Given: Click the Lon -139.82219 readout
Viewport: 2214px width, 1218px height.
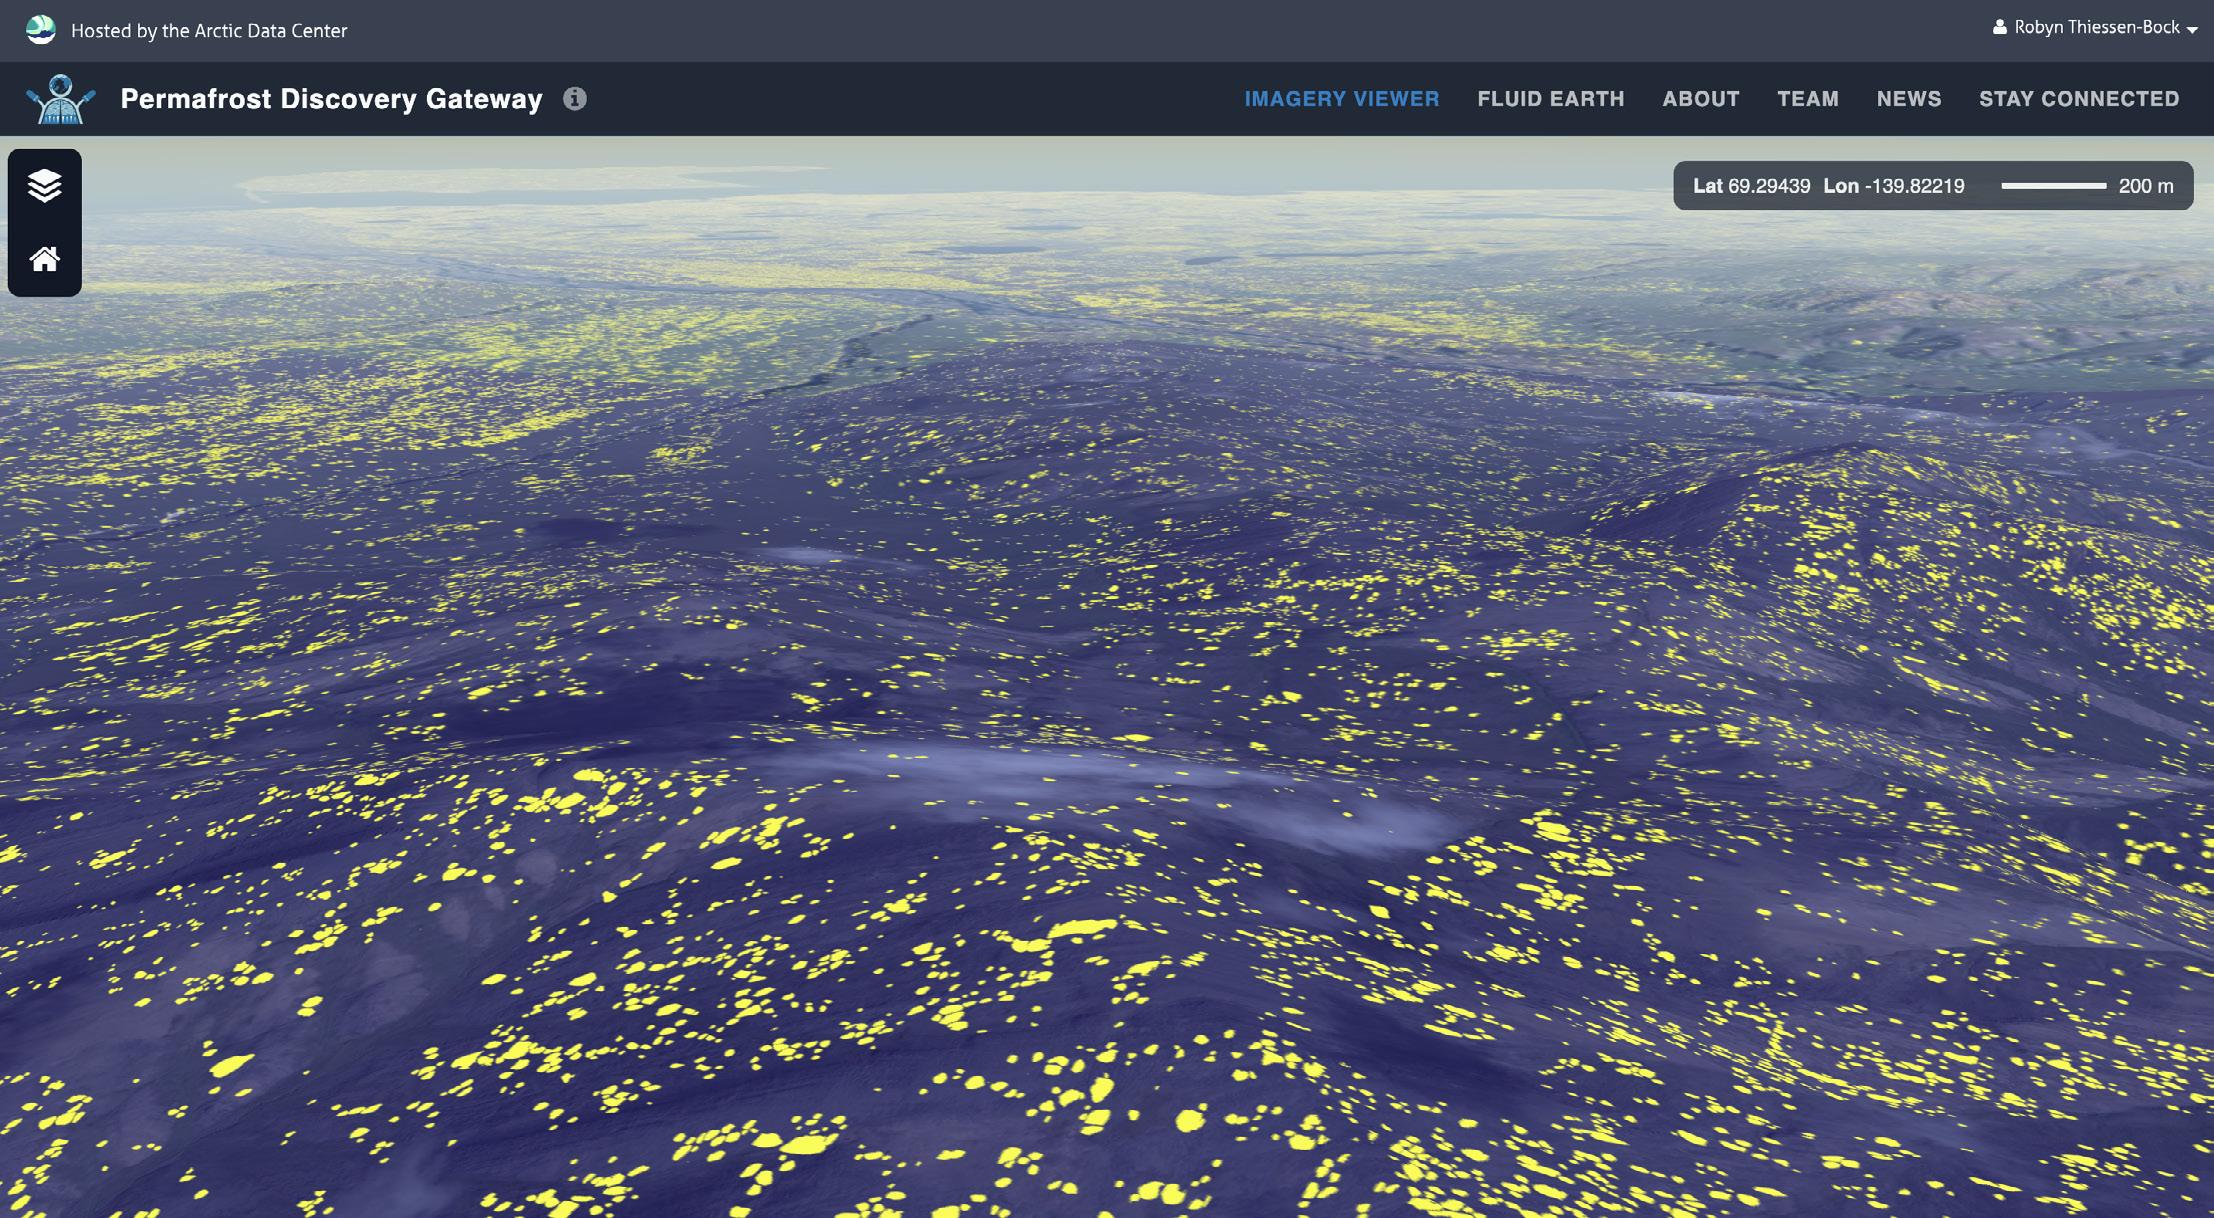Looking at the screenshot, I should pos(1894,186).
